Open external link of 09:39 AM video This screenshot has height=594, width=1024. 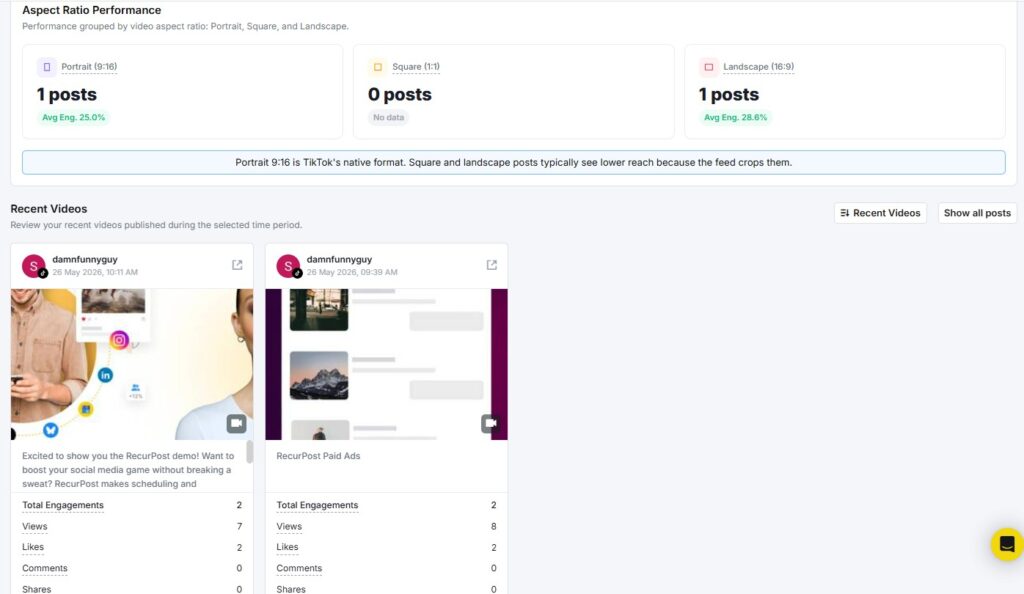[492, 264]
